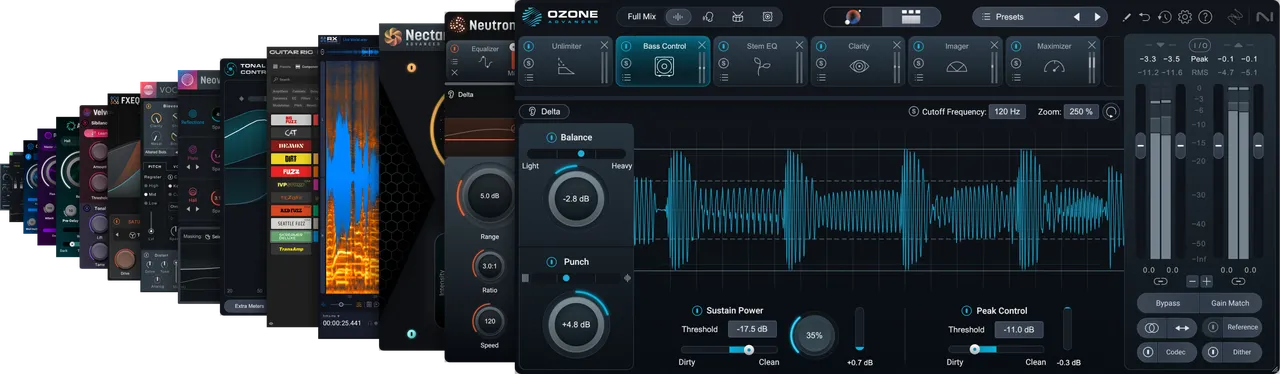Select the vocals stem focus icon
The width and height of the screenshot is (1280, 374).
click(x=709, y=17)
